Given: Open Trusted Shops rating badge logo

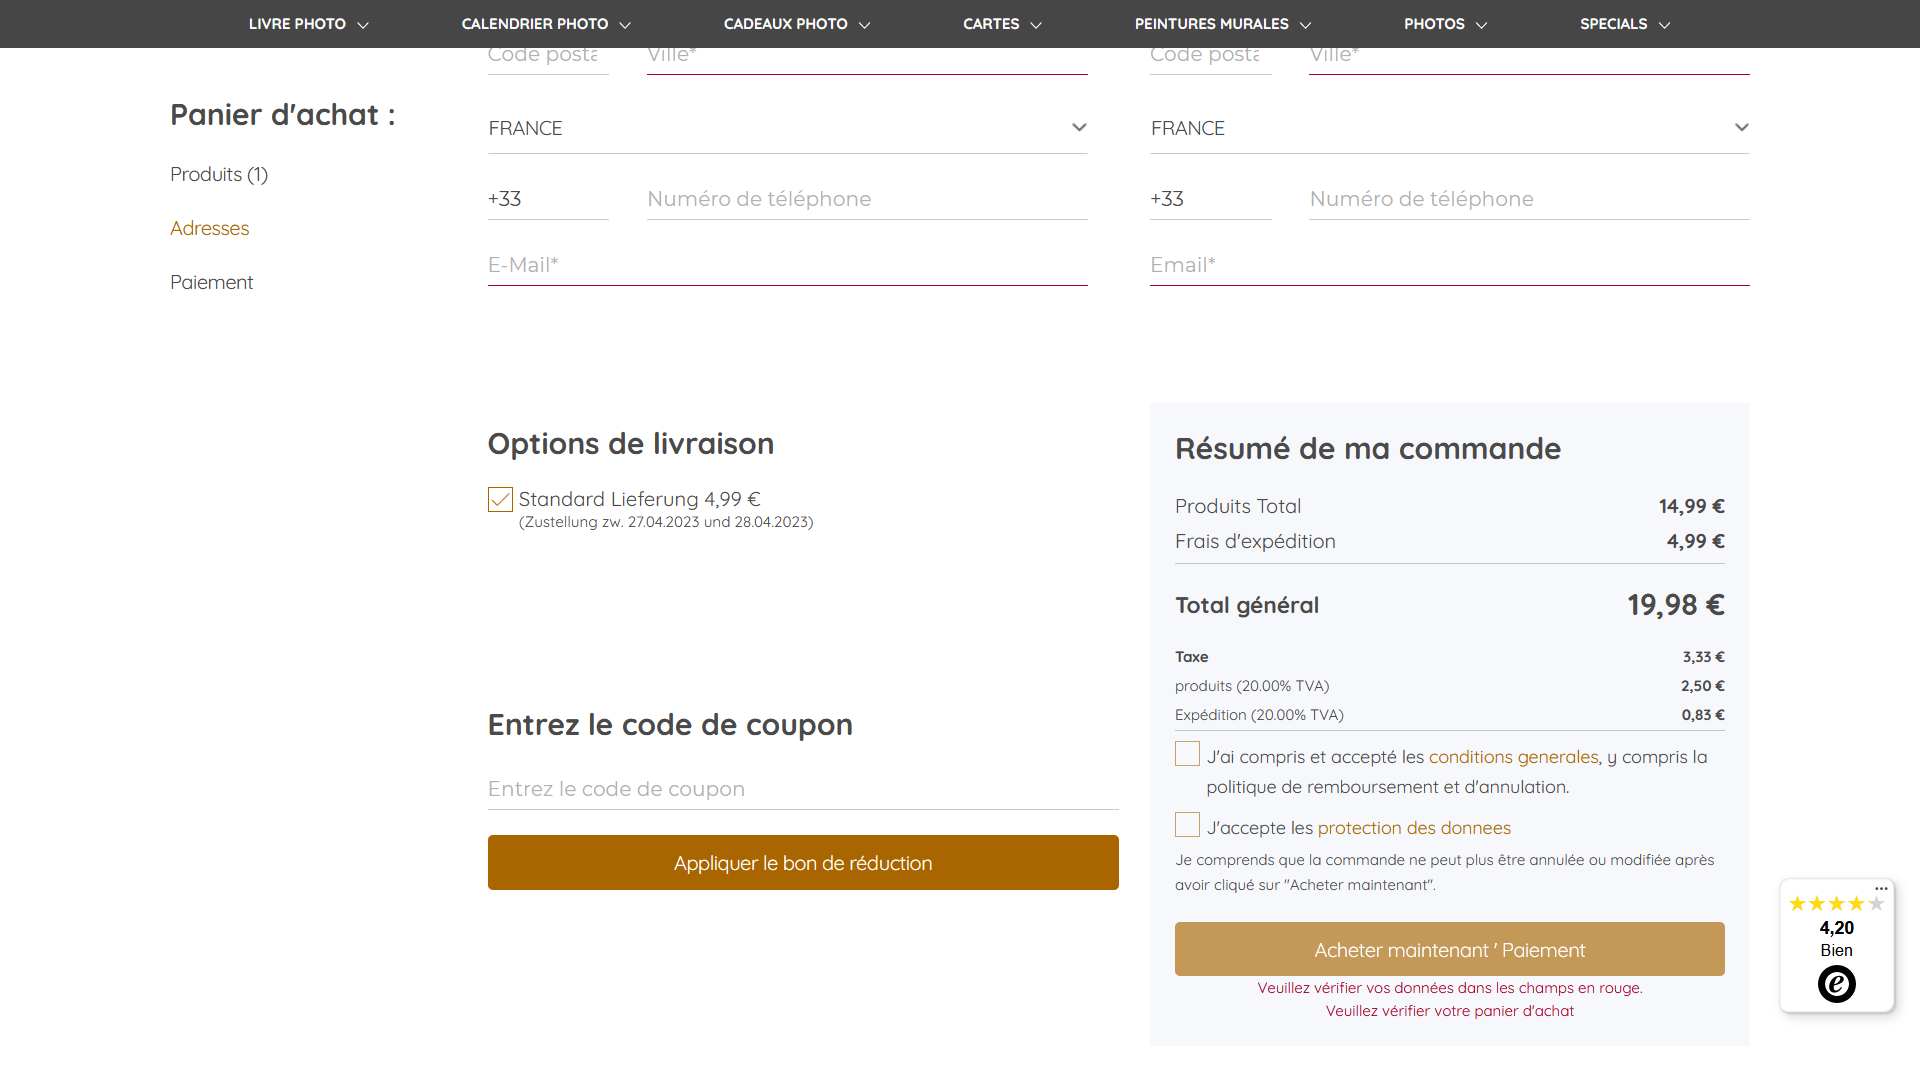Looking at the screenshot, I should pyautogui.click(x=1836, y=984).
